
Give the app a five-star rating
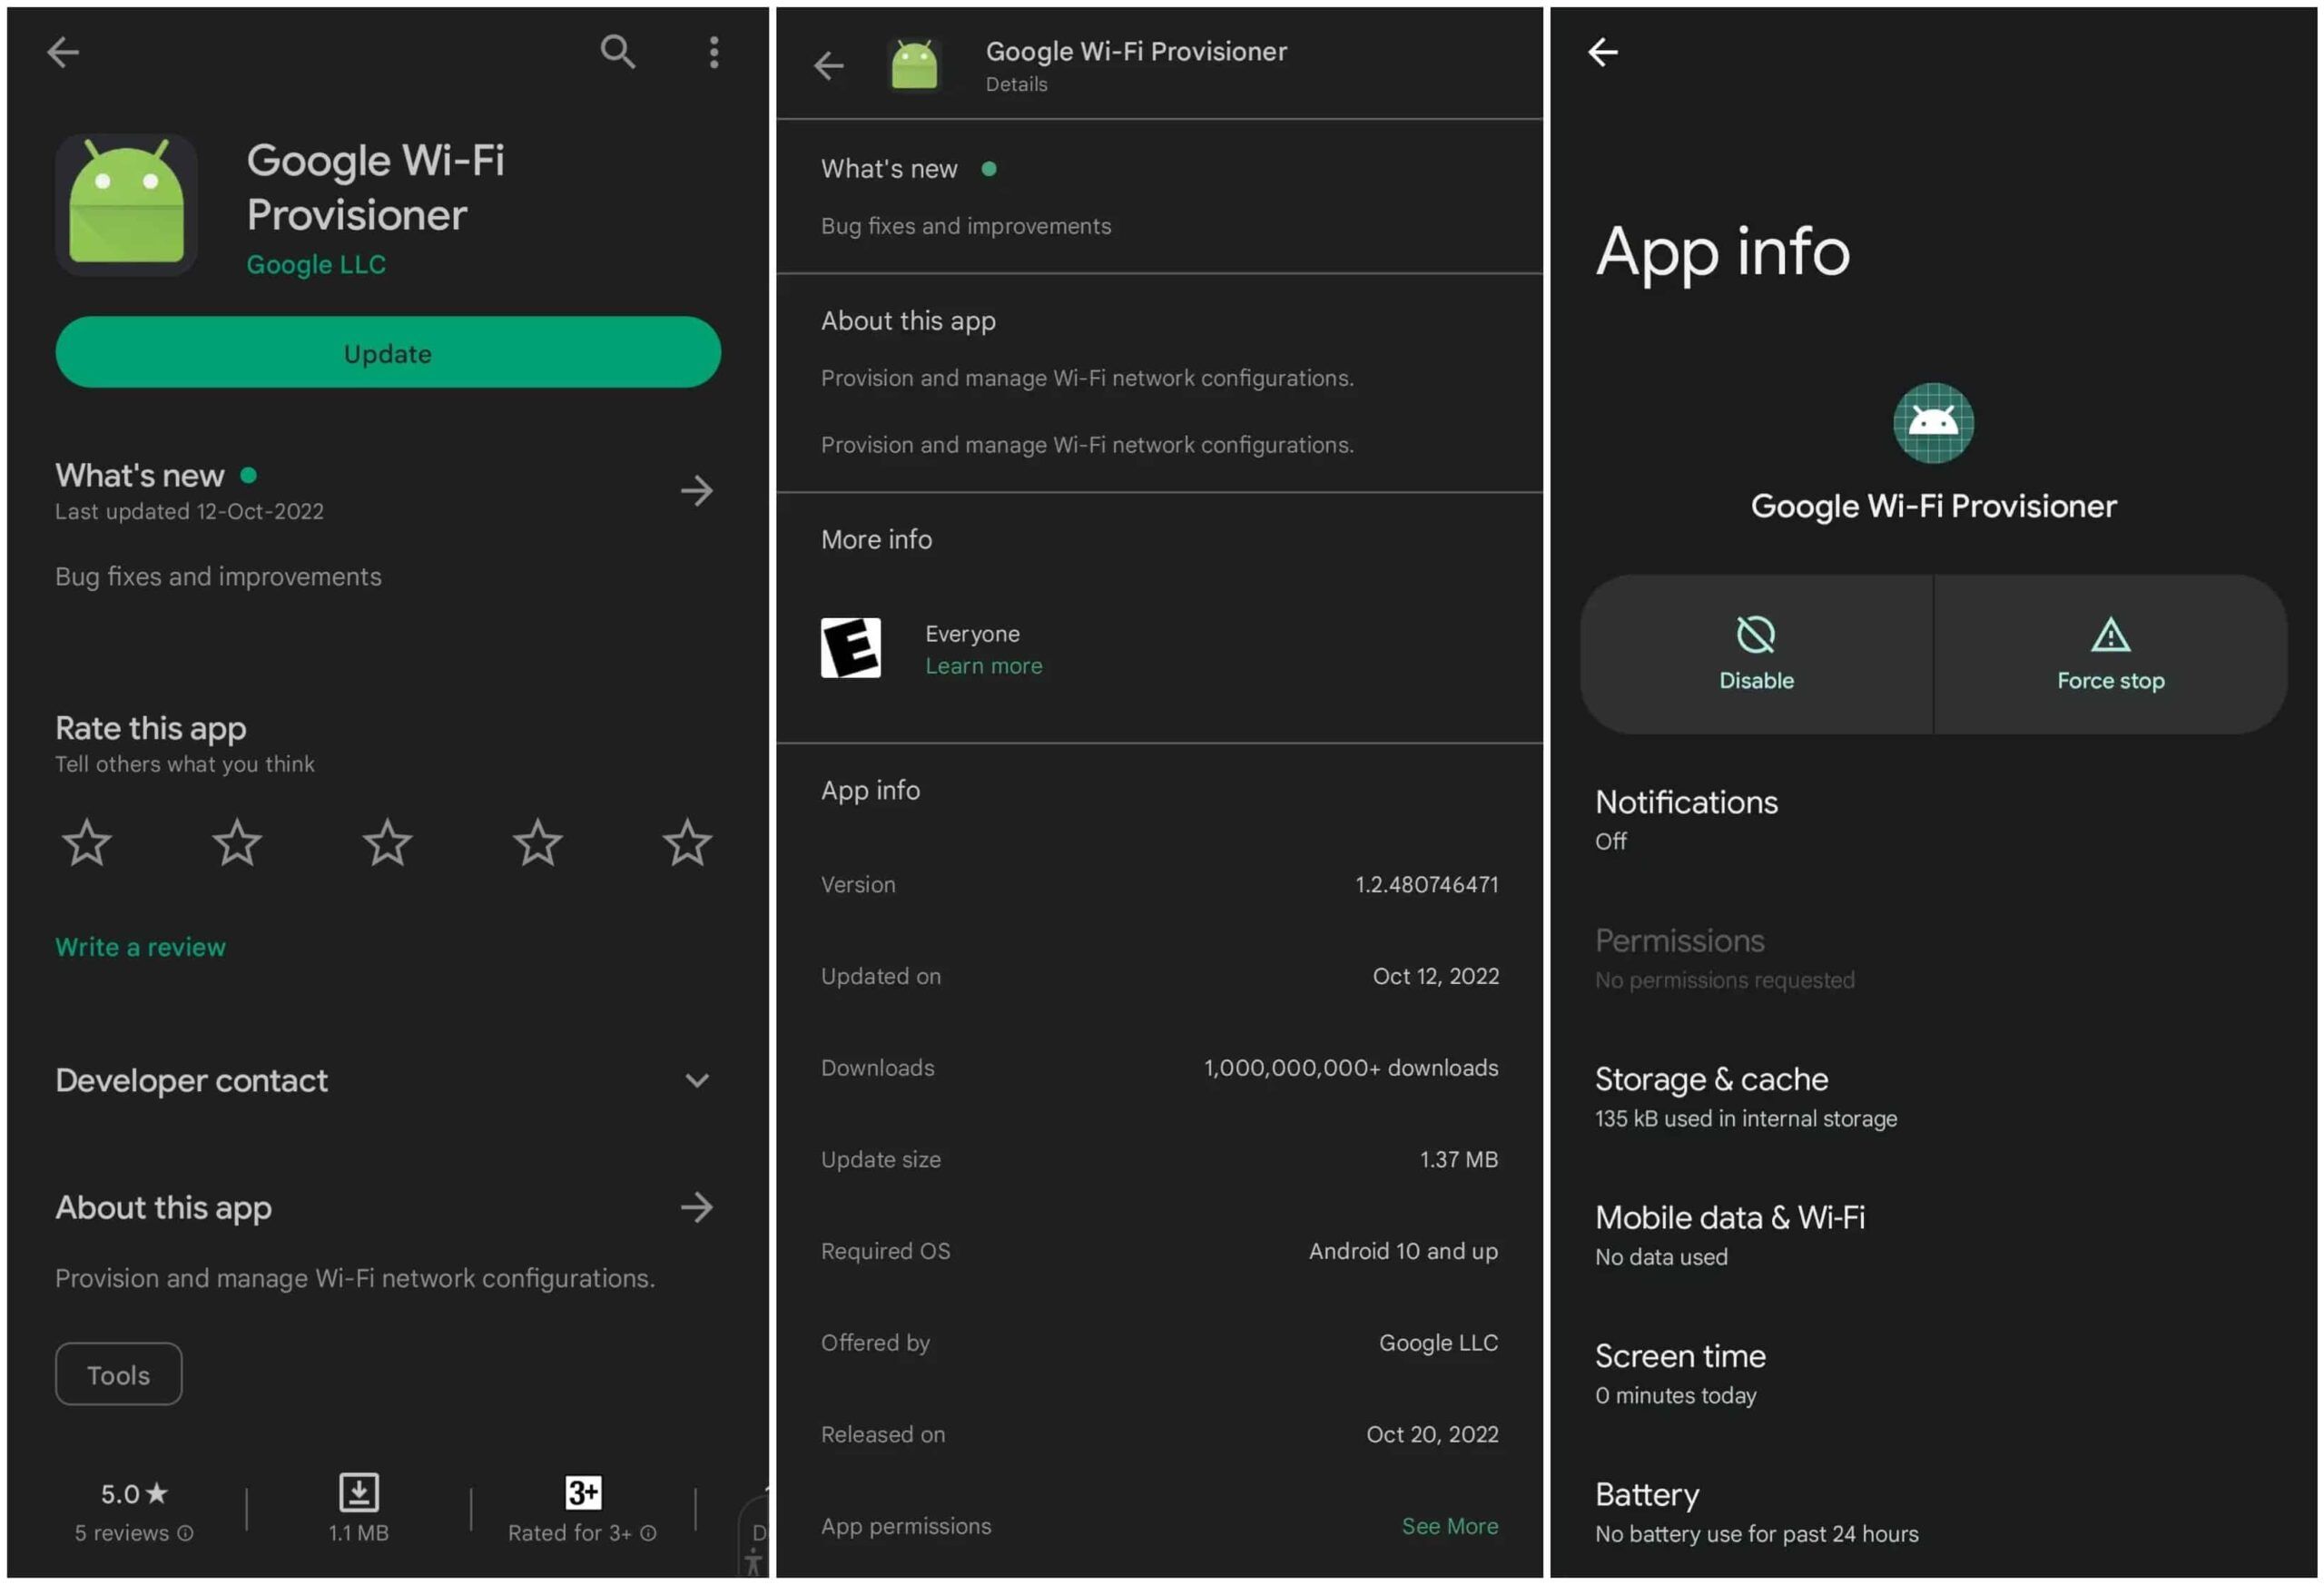(687, 843)
